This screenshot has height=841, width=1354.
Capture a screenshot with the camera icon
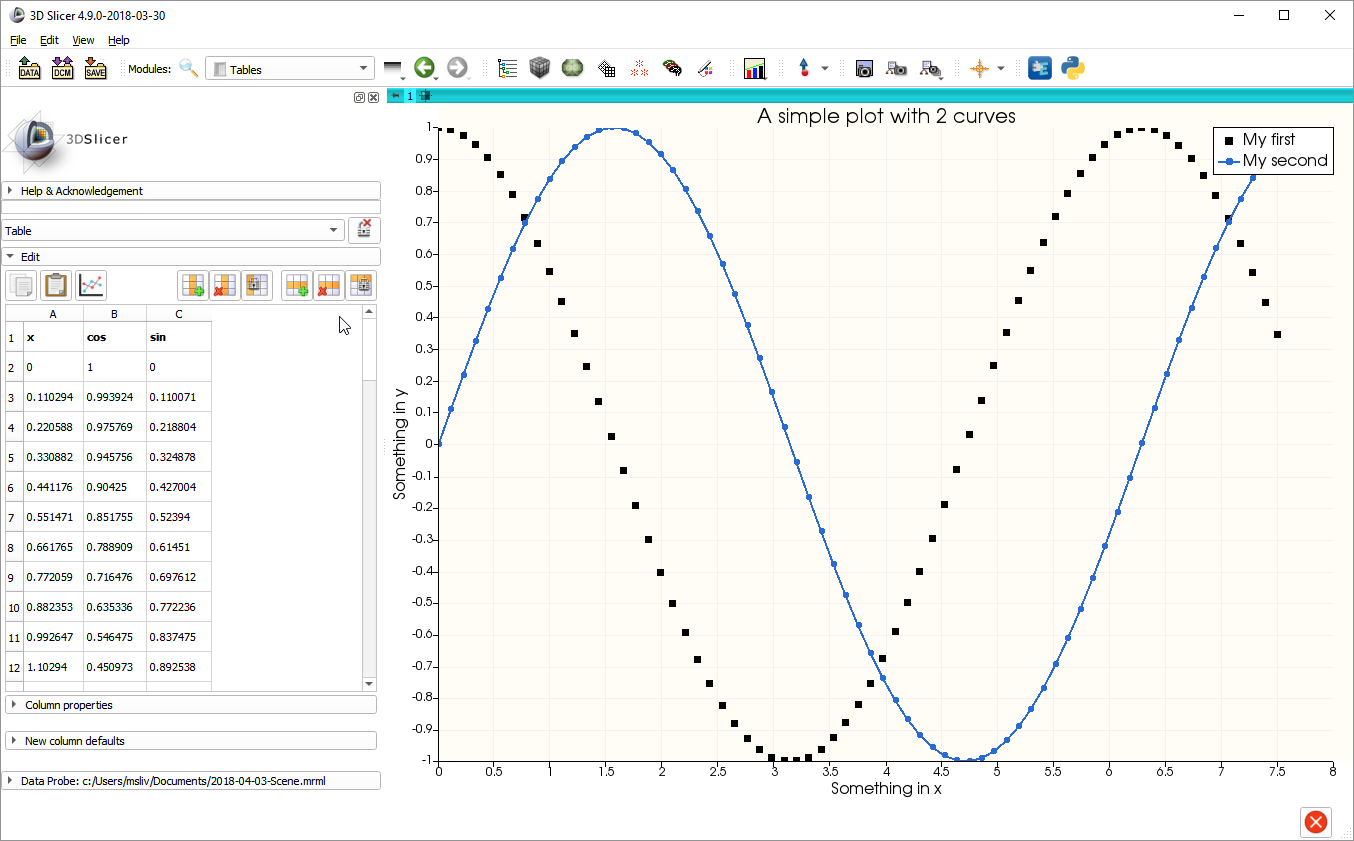coord(864,69)
